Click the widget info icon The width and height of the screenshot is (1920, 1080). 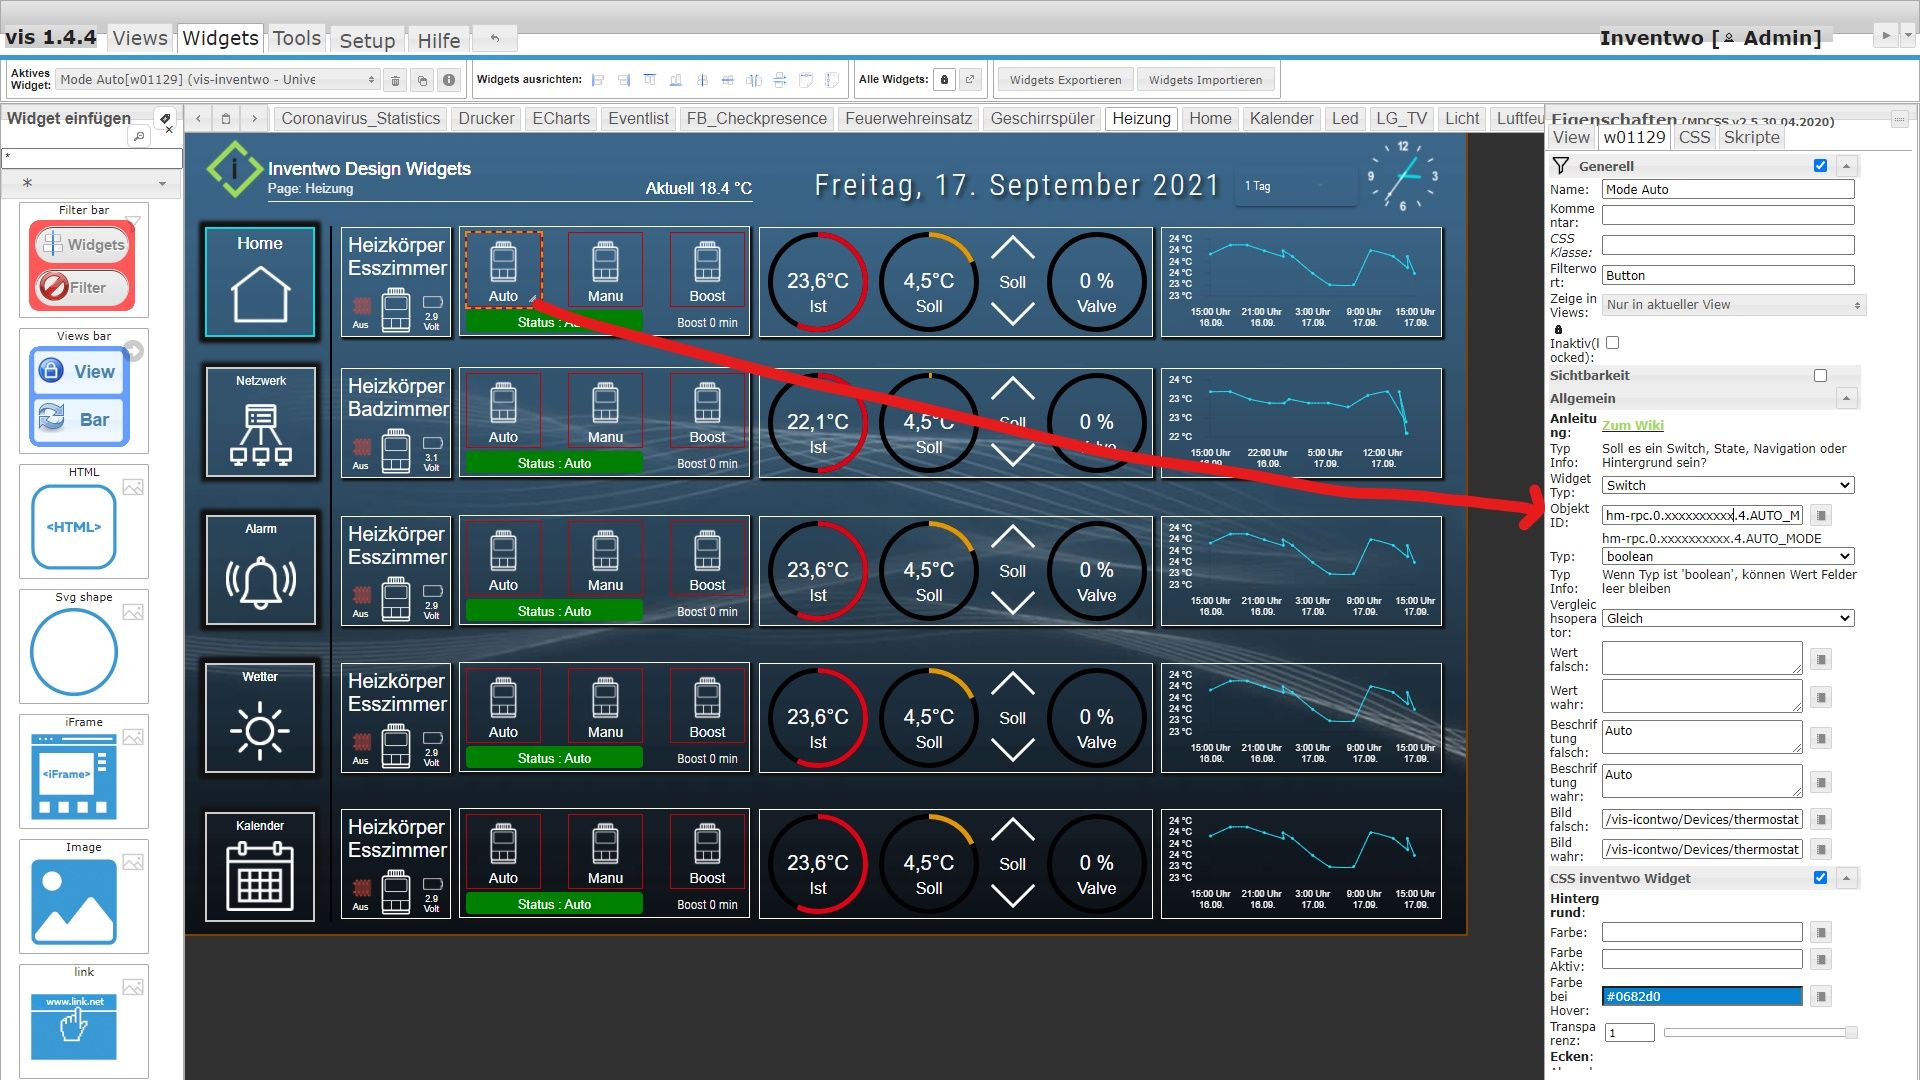449,80
